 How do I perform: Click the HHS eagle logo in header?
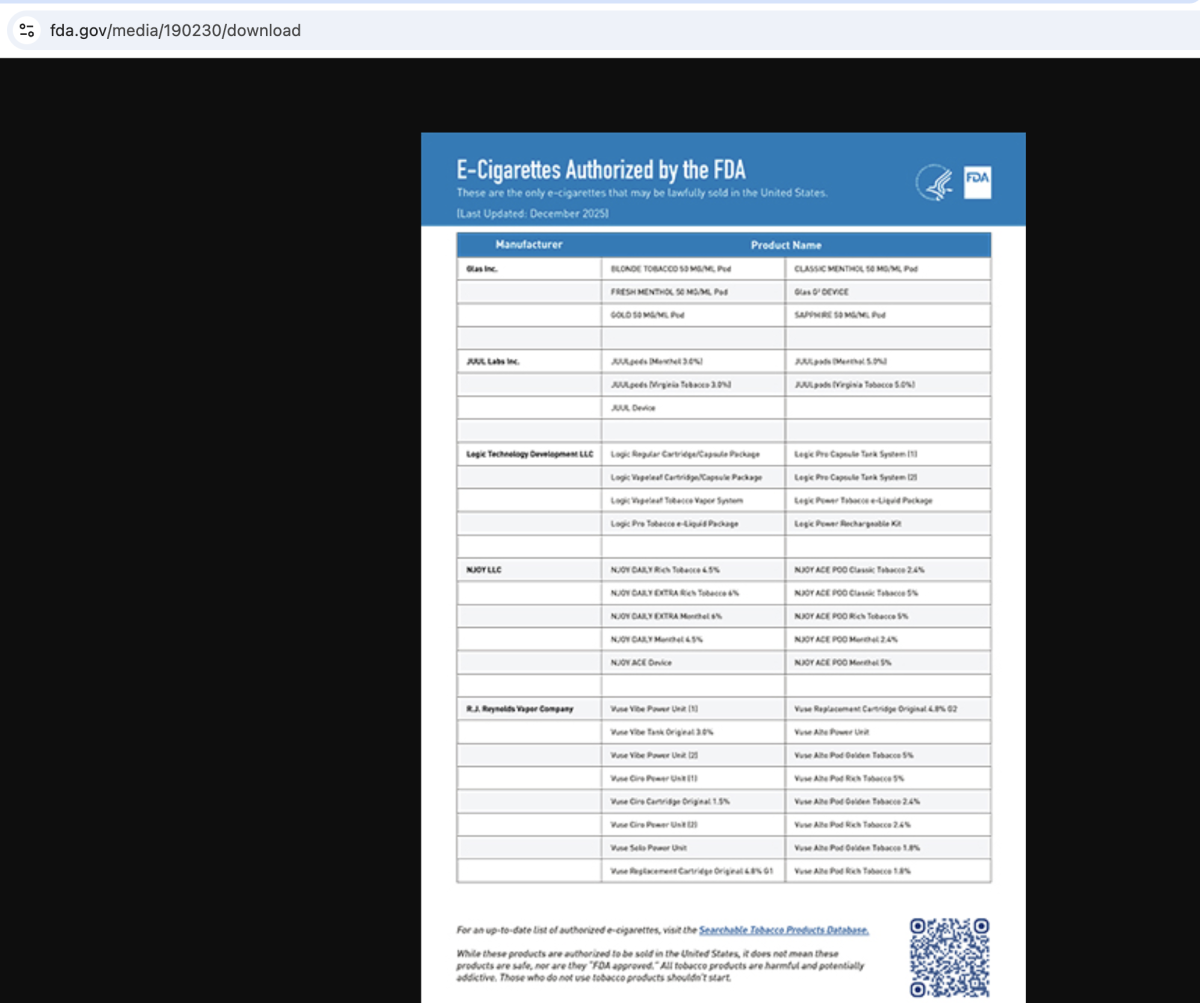[934, 183]
